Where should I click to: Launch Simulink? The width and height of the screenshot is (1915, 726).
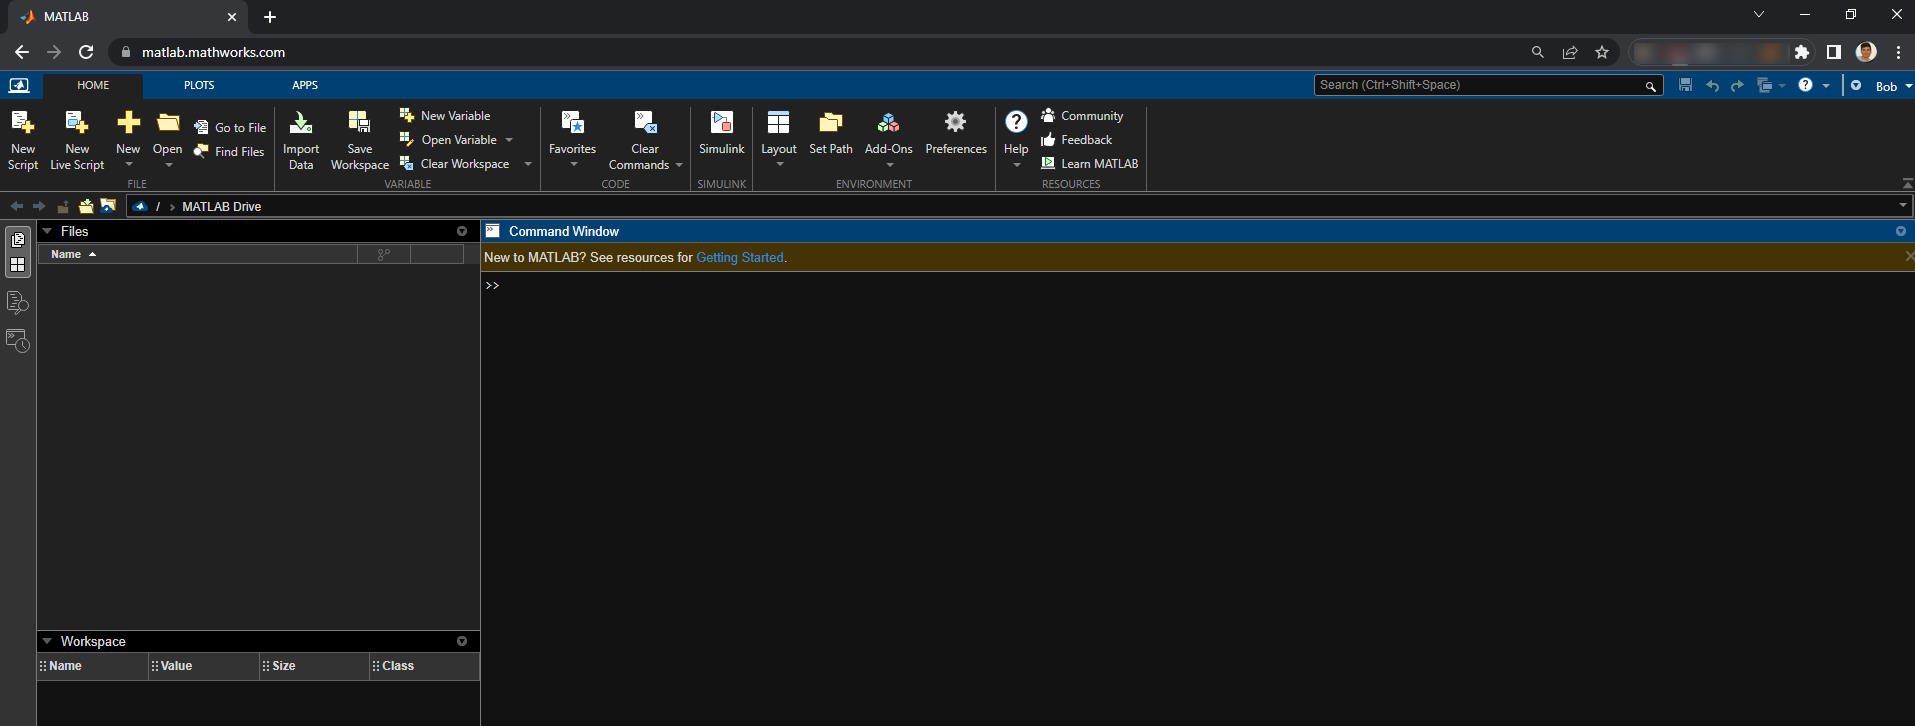click(721, 133)
